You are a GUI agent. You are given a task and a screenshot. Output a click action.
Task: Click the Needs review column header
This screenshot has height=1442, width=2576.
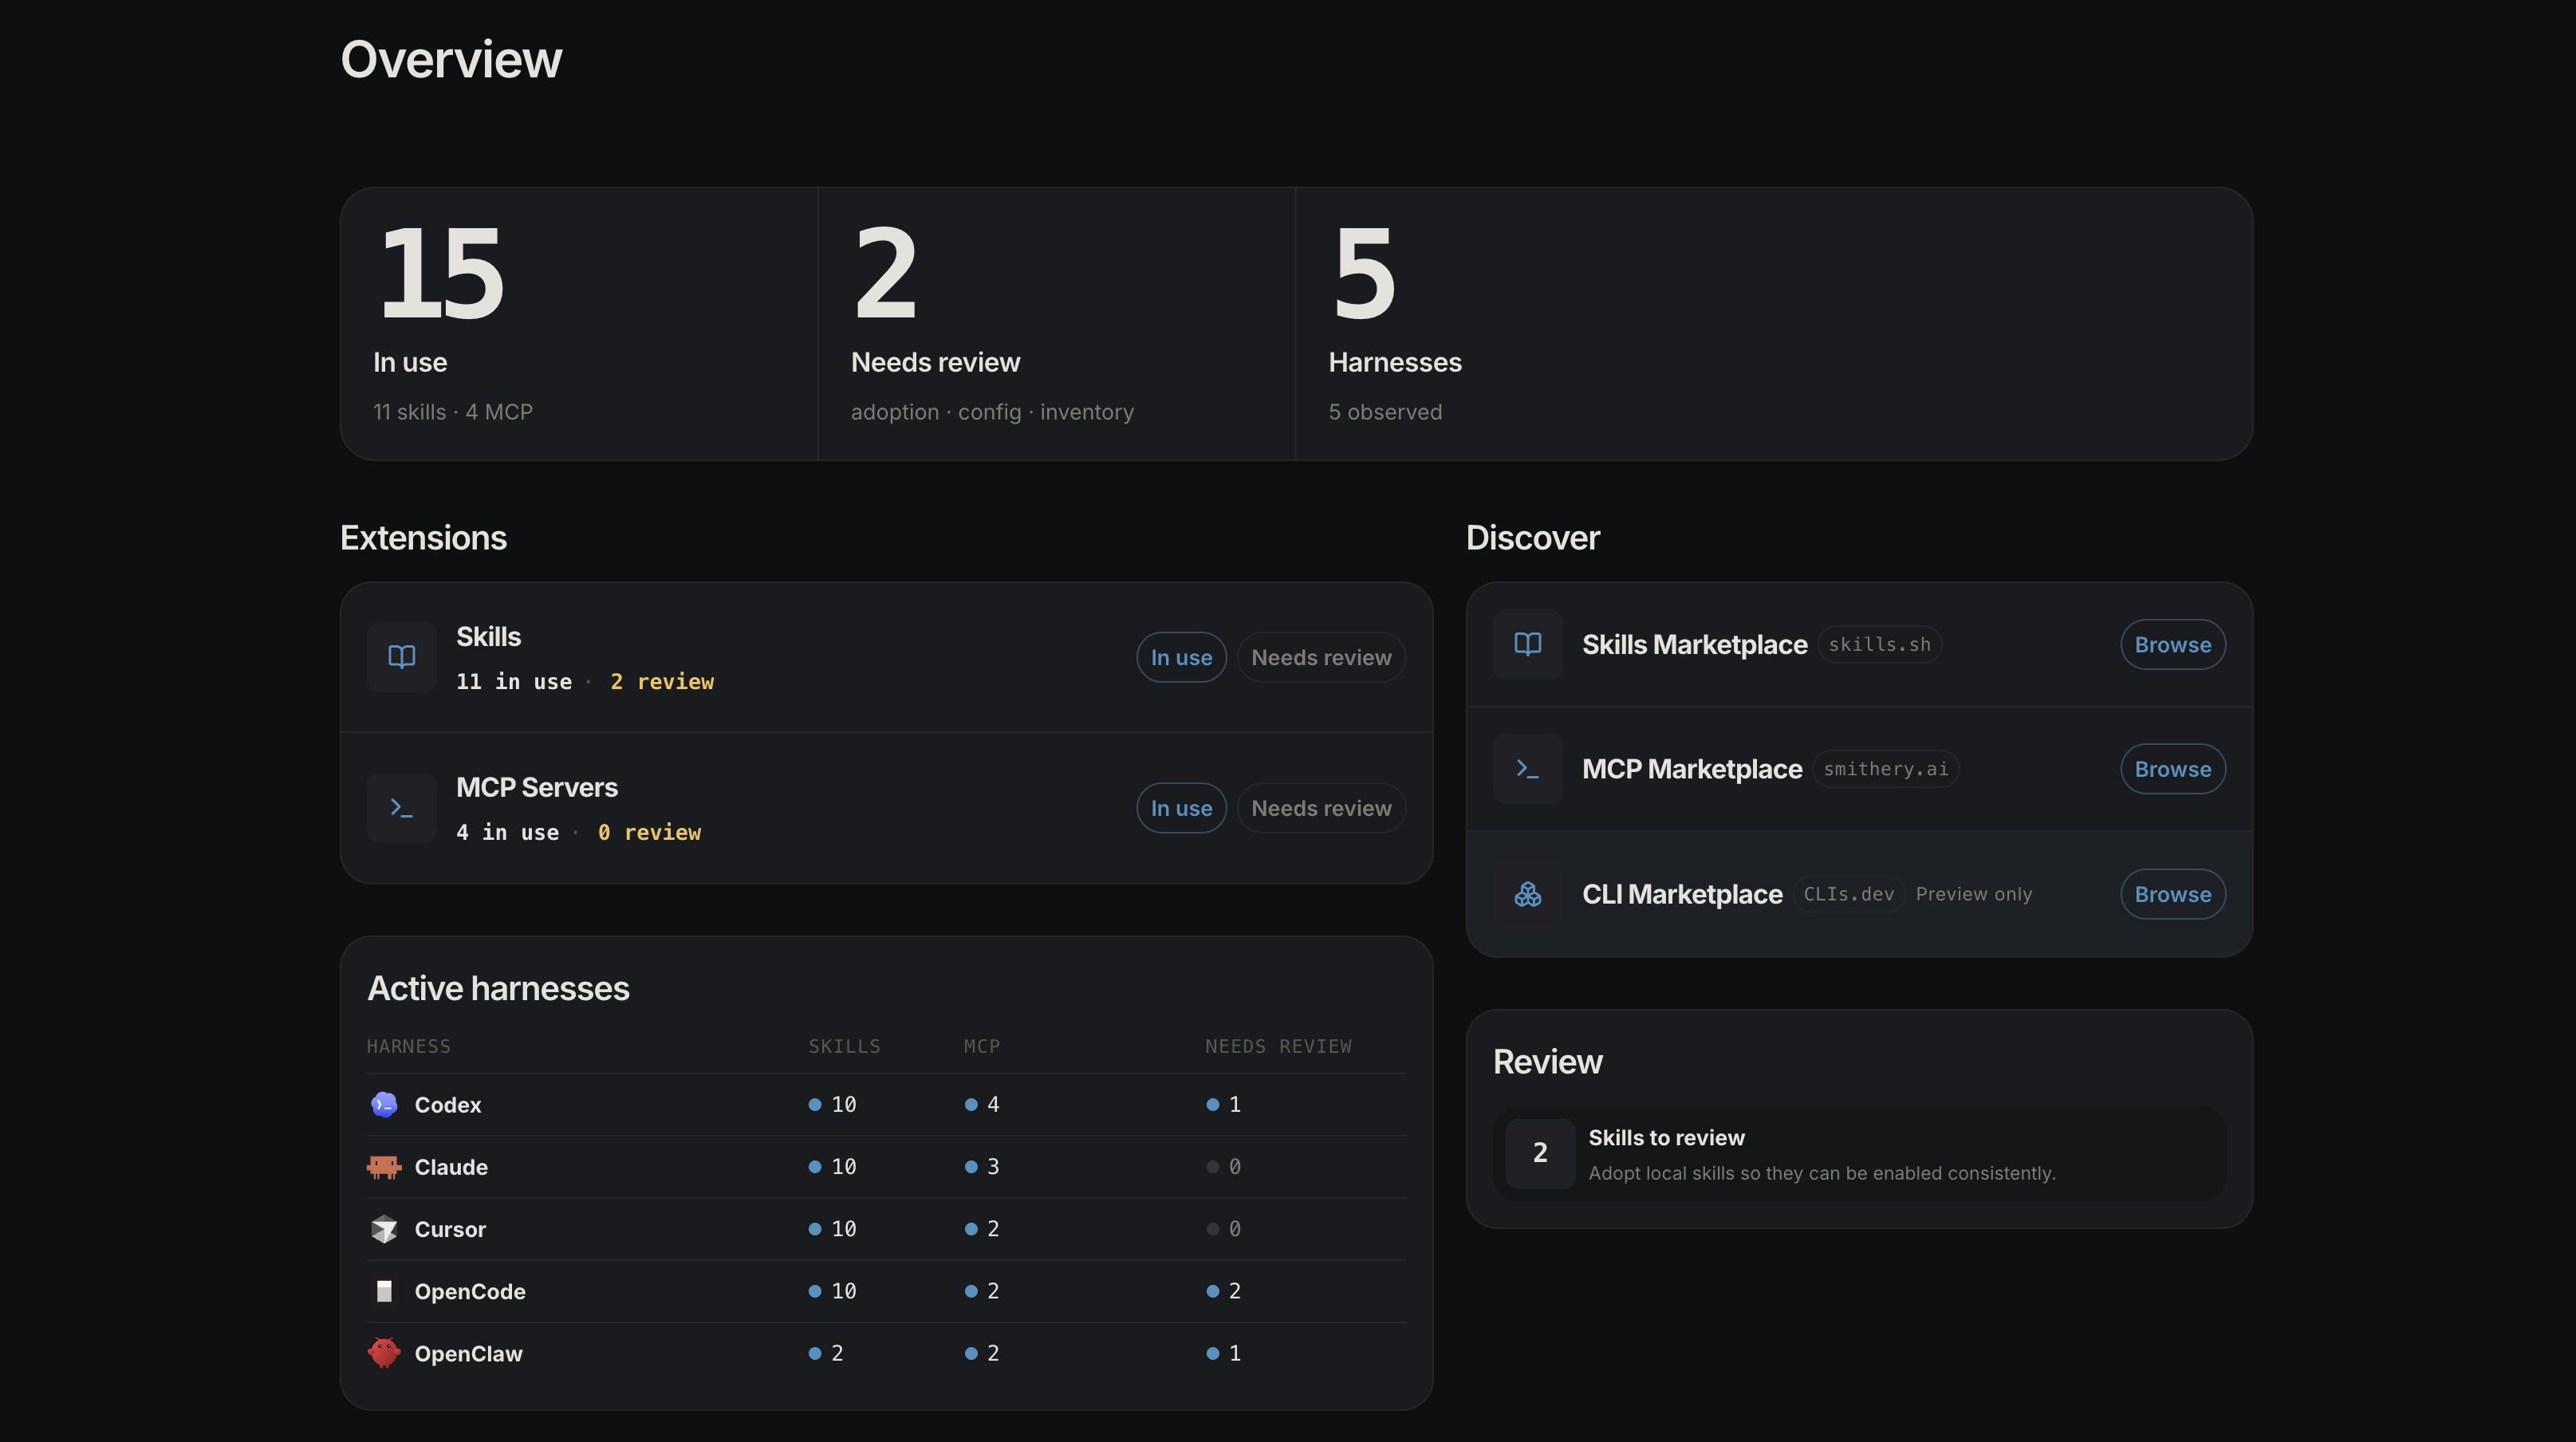1279,1046
